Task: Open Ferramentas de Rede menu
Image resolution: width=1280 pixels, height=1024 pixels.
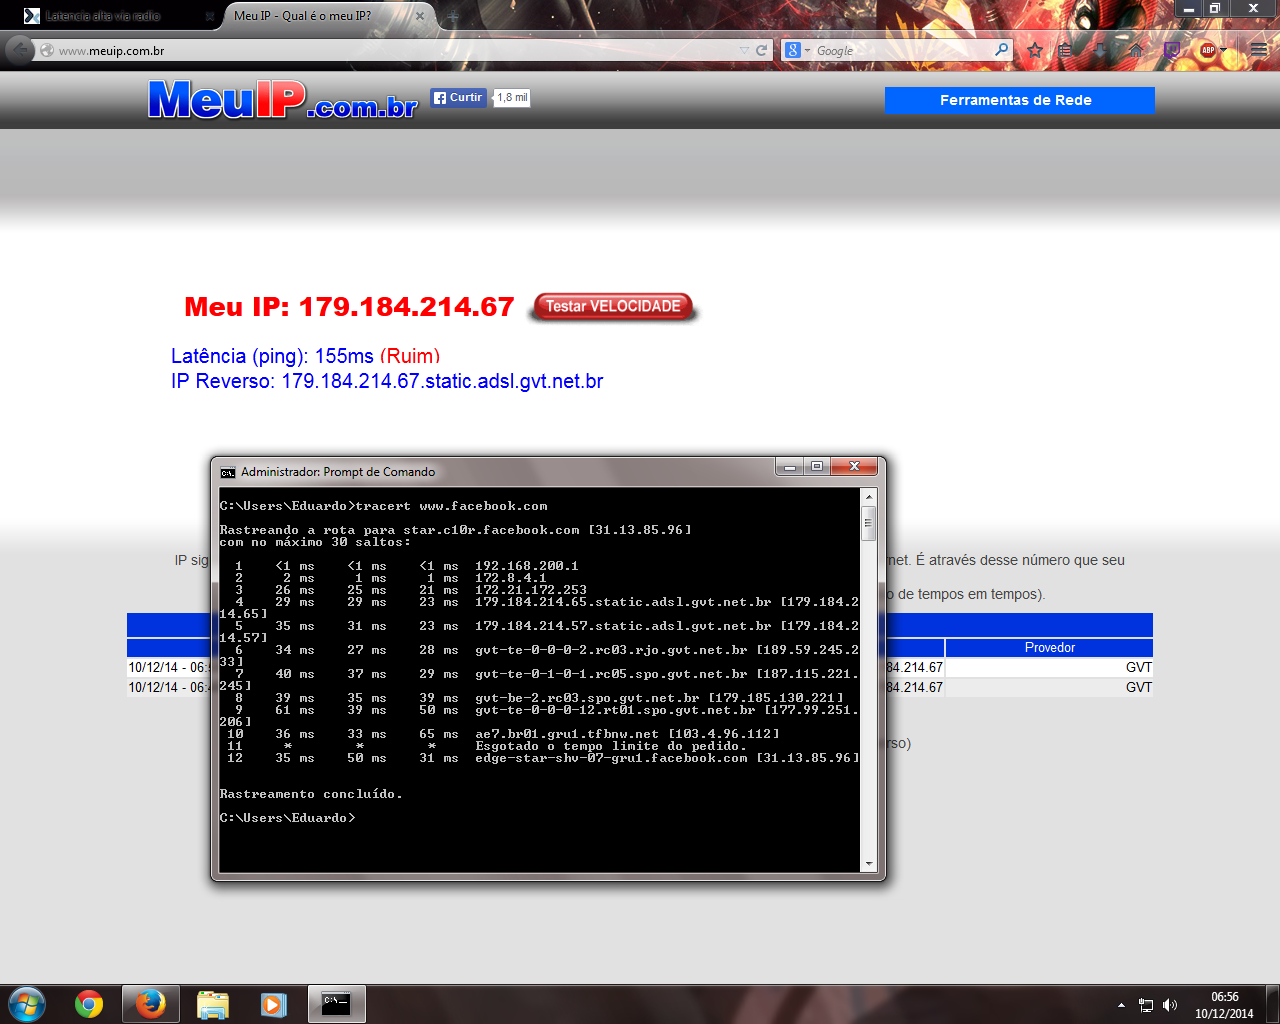Action: [1019, 100]
